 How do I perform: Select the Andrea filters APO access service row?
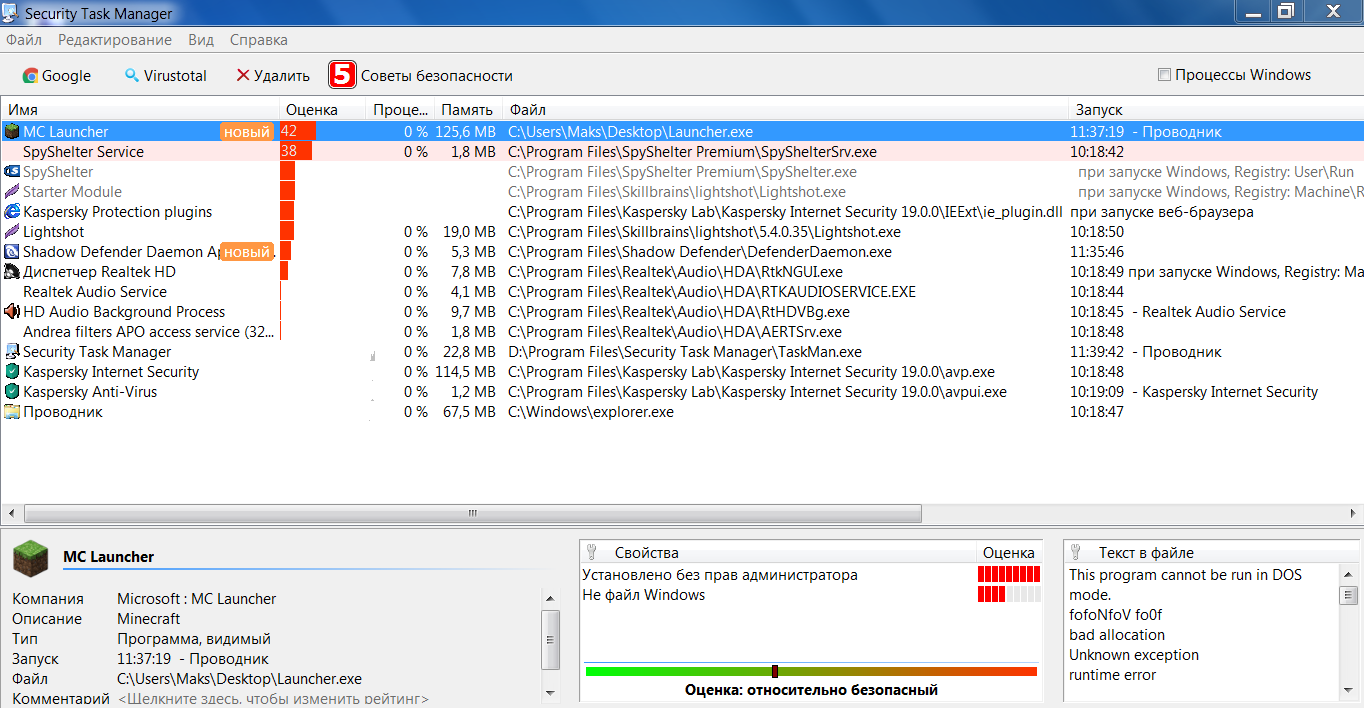pyautogui.click(x=682, y=331)
